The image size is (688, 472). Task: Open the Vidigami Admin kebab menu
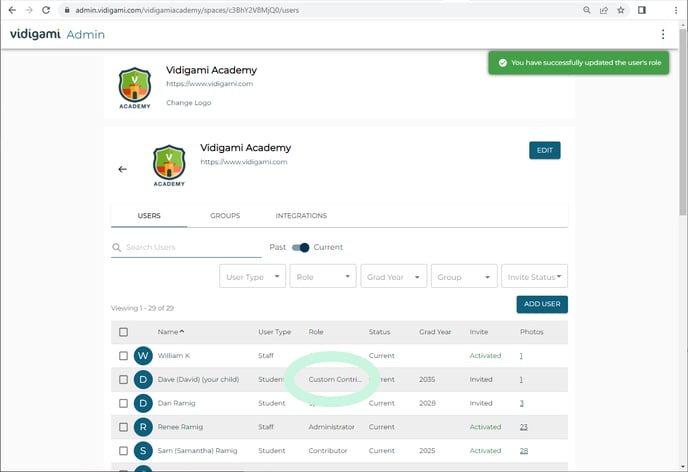pyautogui.click(x=663, y=34)
